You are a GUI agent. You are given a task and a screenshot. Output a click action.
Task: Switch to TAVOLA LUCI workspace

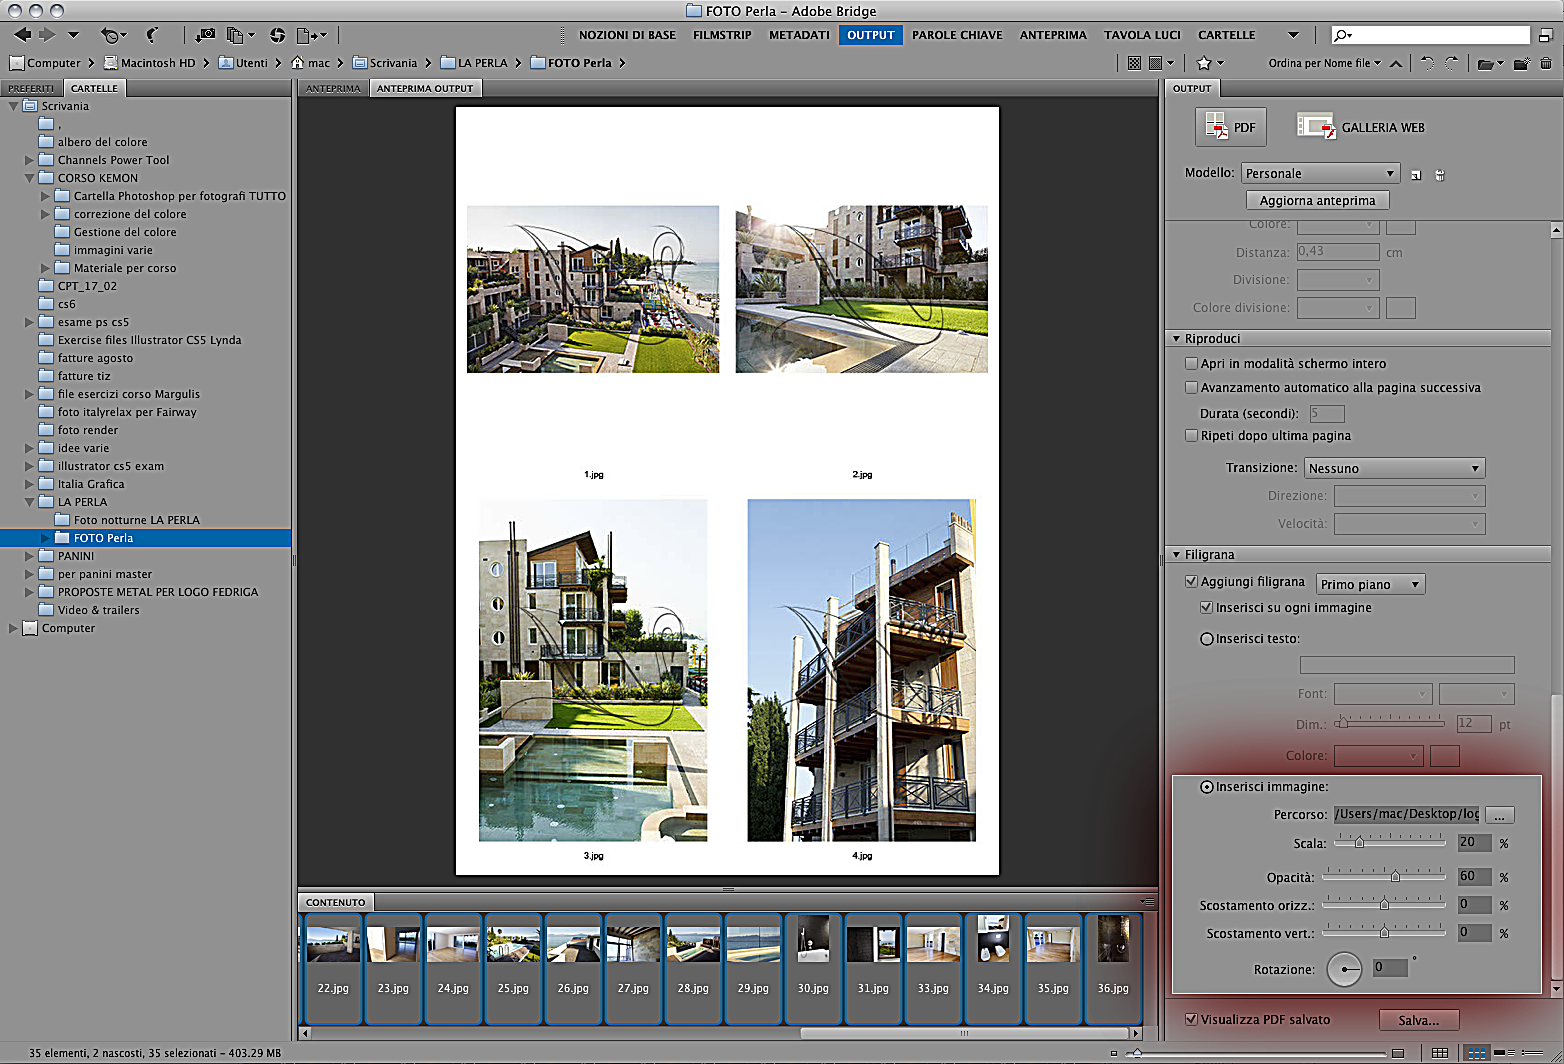[1142, 35]
